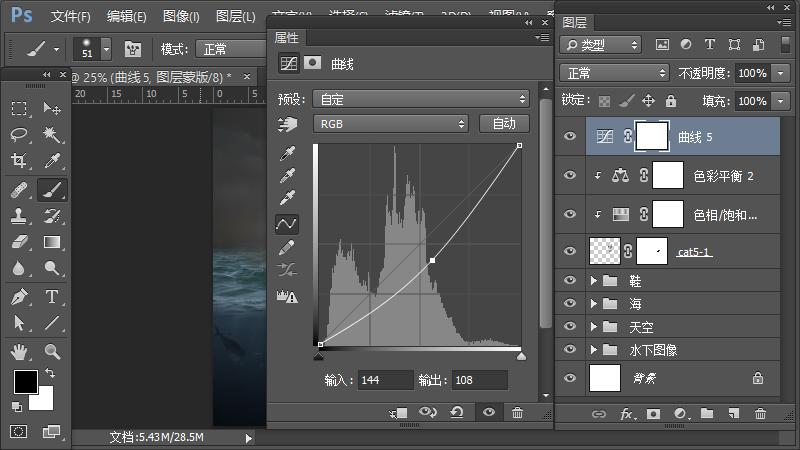
Task: Delete the adjustment layer via trash icon in Properties
Action: tap(517, 412)
